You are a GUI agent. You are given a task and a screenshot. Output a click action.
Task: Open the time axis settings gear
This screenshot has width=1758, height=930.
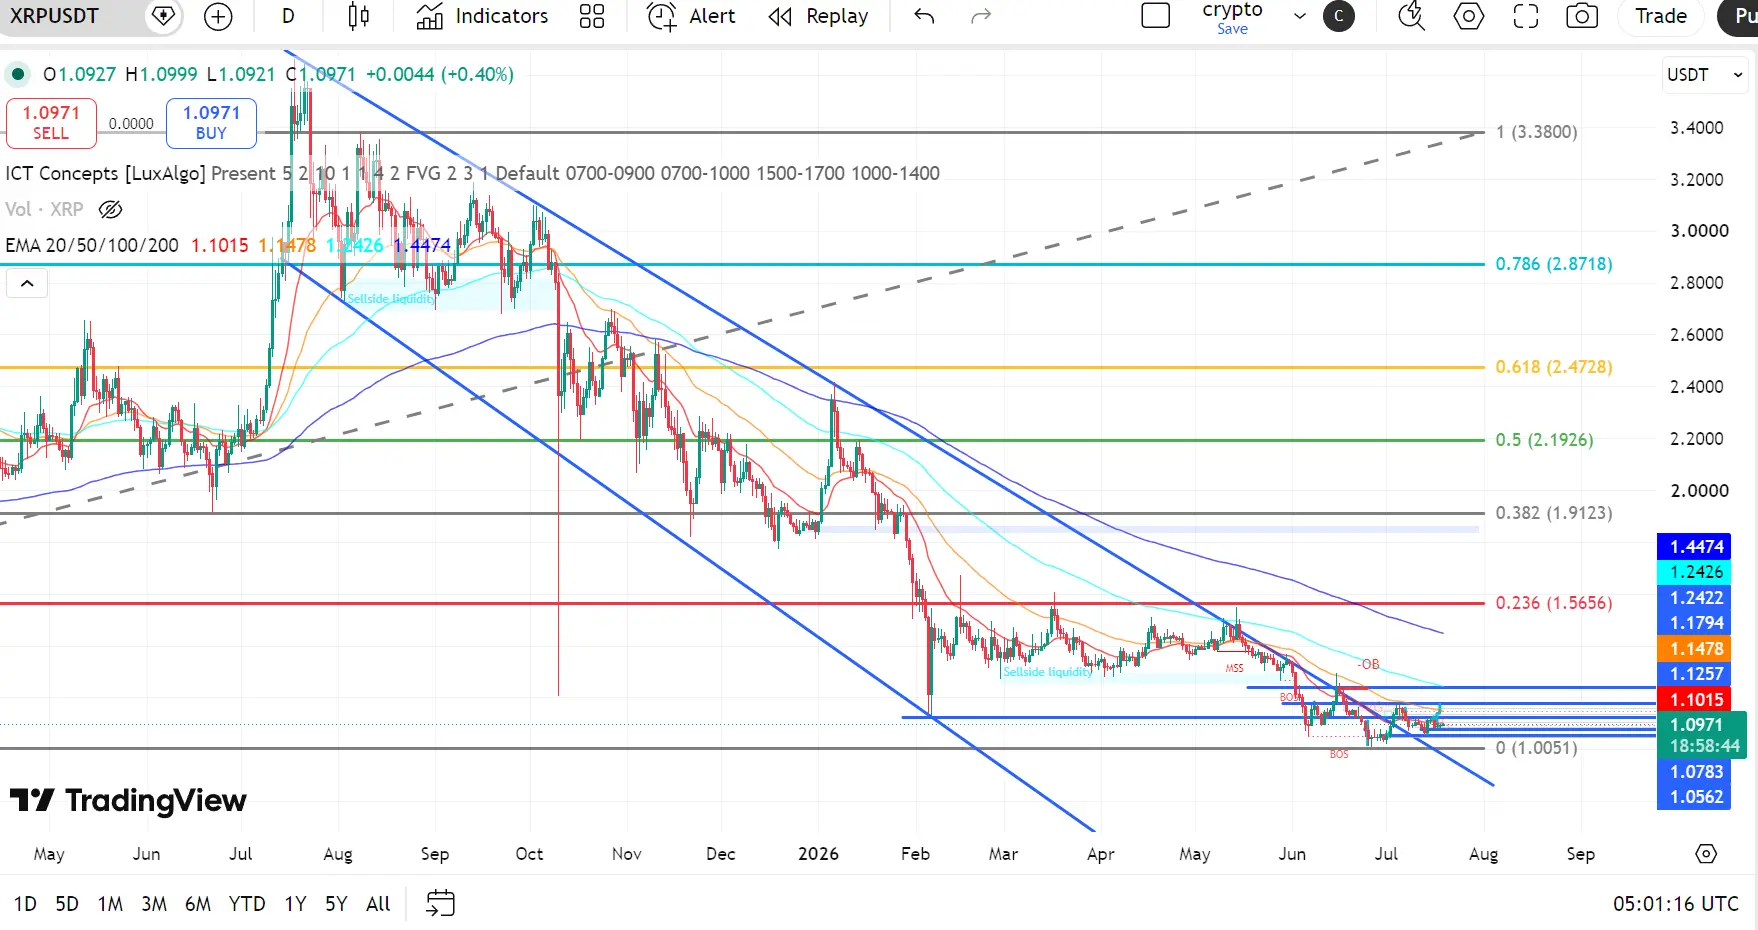click(1706, 854)
